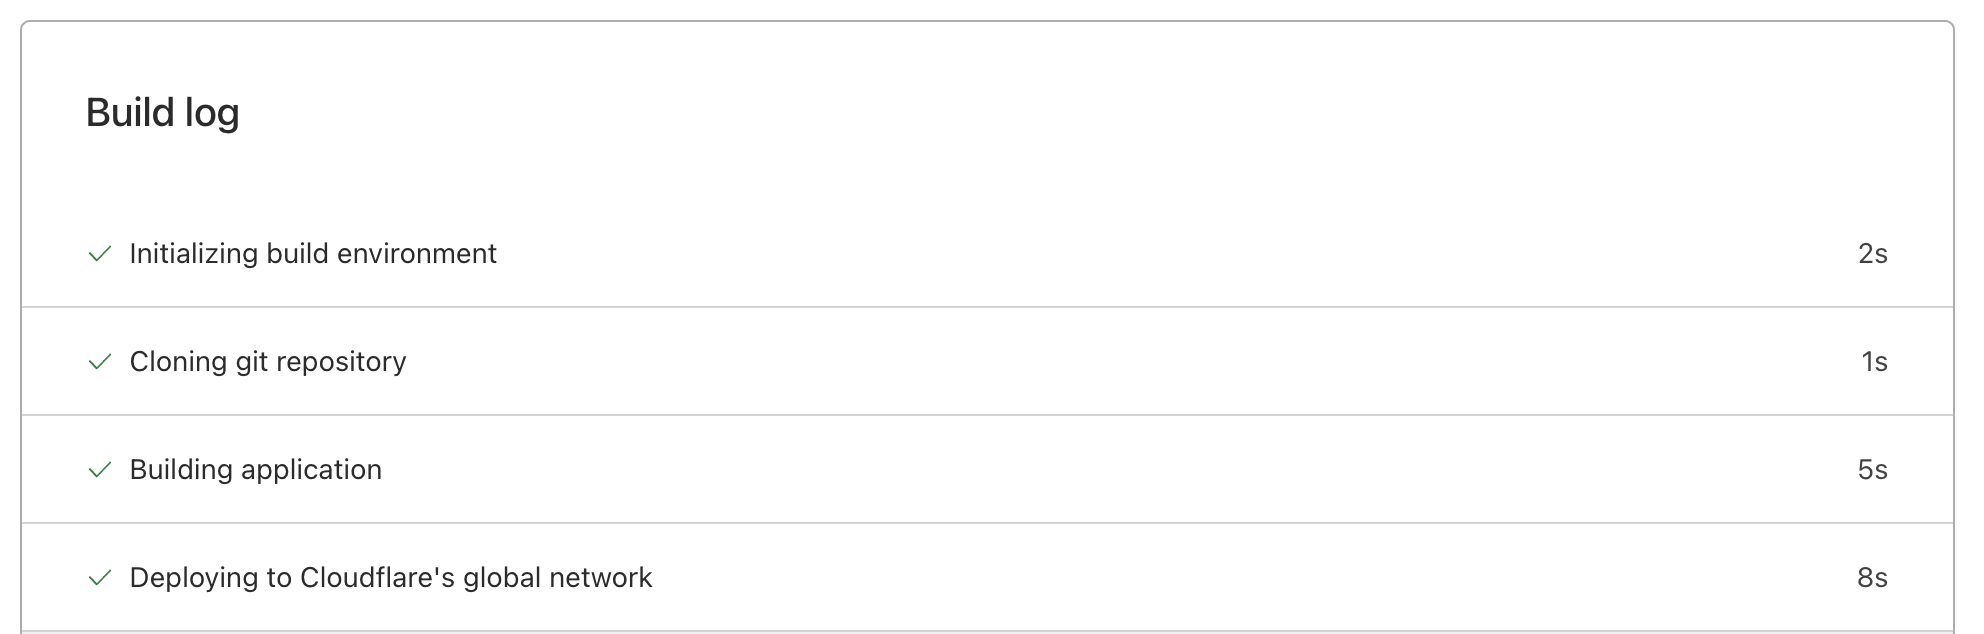Click the green checkmark beside Initializing build environment

[x=100, y=254]
